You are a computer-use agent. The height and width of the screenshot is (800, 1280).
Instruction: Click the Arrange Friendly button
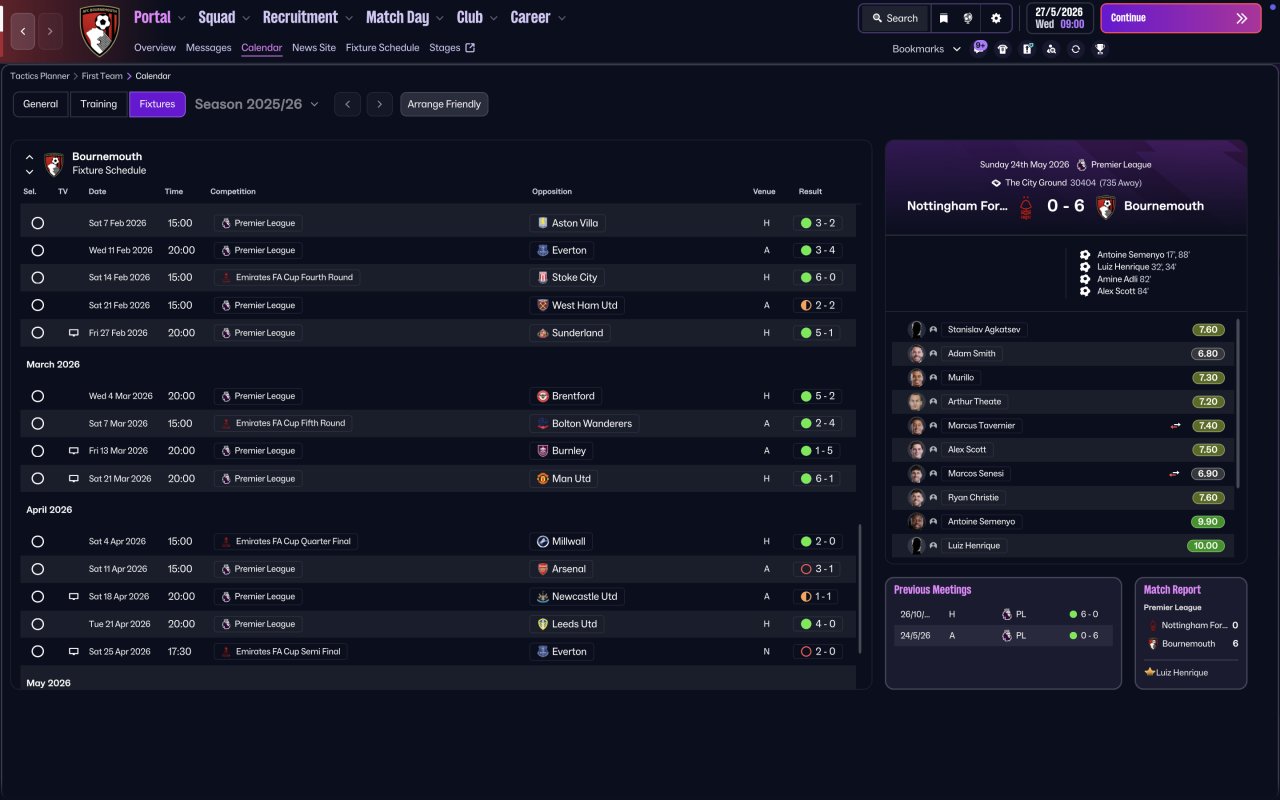tap(444, 104)
